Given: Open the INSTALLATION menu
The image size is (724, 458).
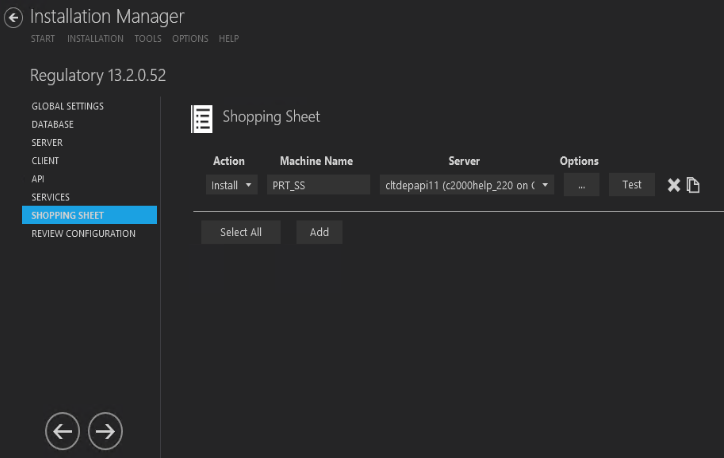Looking at the screenshot, I should [95, 39].
